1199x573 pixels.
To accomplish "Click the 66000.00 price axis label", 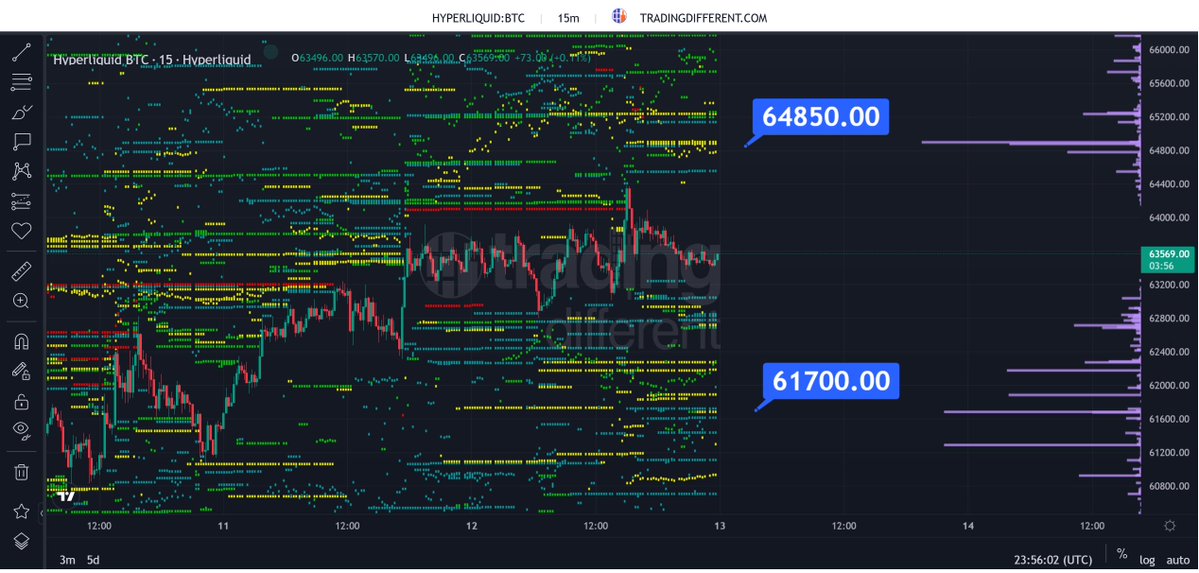I will [1169, 50].
